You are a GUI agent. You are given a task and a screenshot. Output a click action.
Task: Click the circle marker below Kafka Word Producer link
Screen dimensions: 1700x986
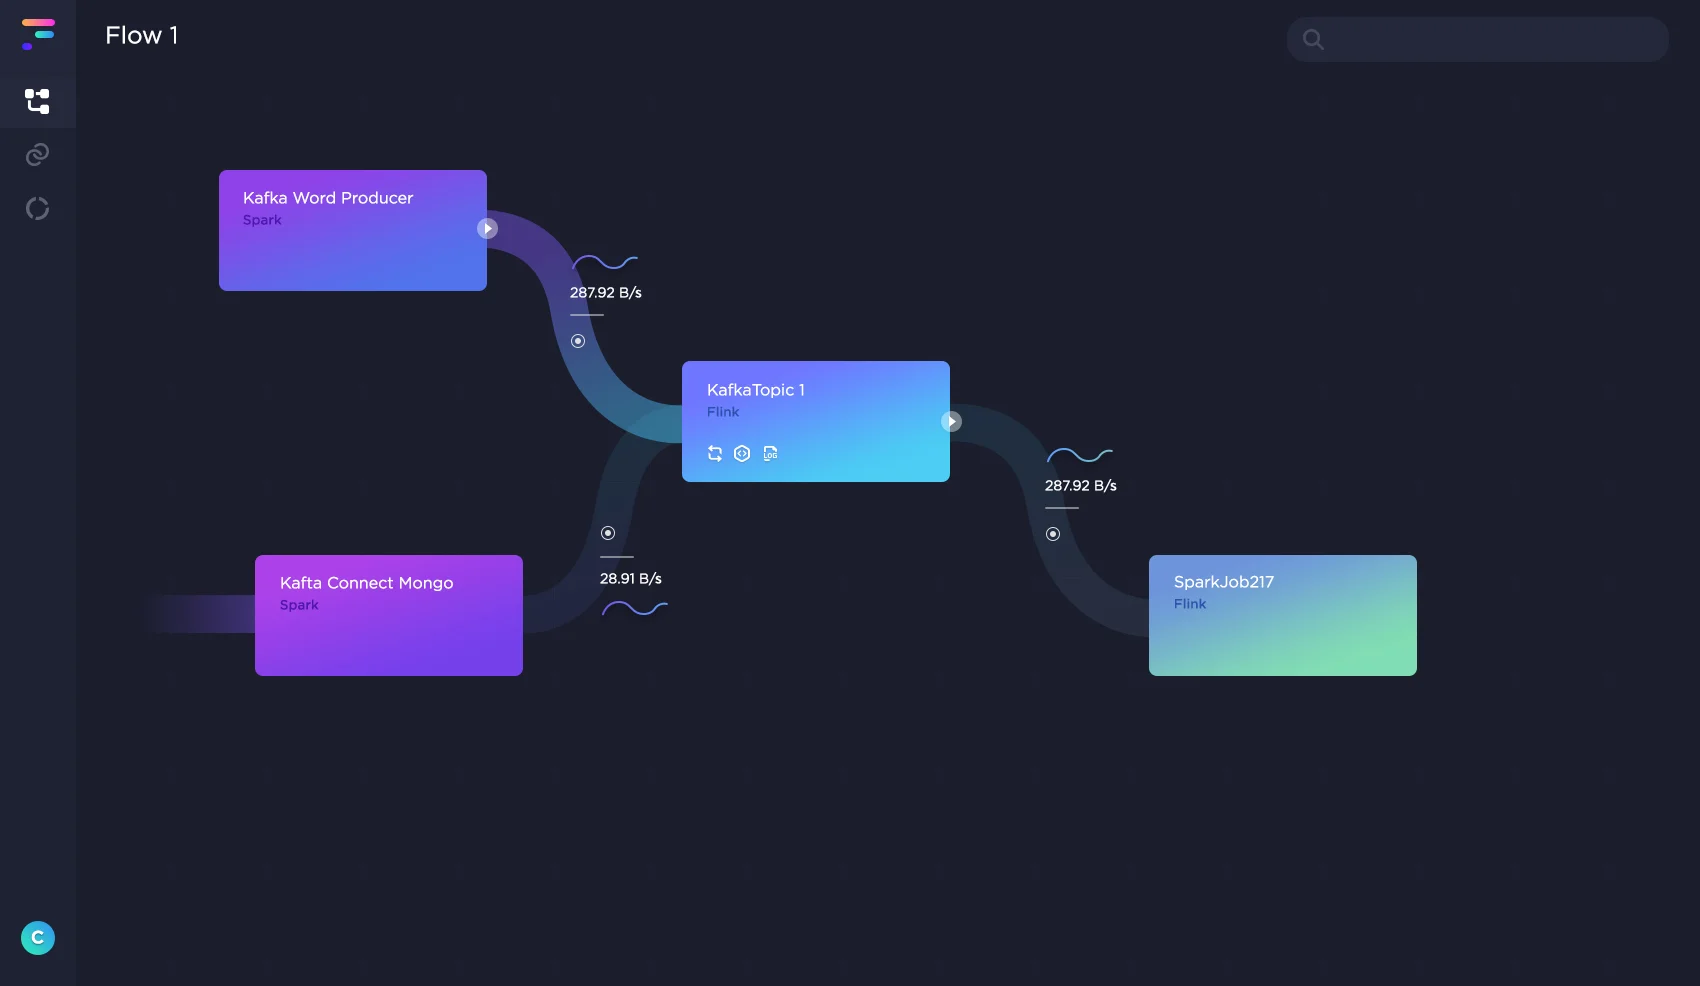tap(578, 341)
